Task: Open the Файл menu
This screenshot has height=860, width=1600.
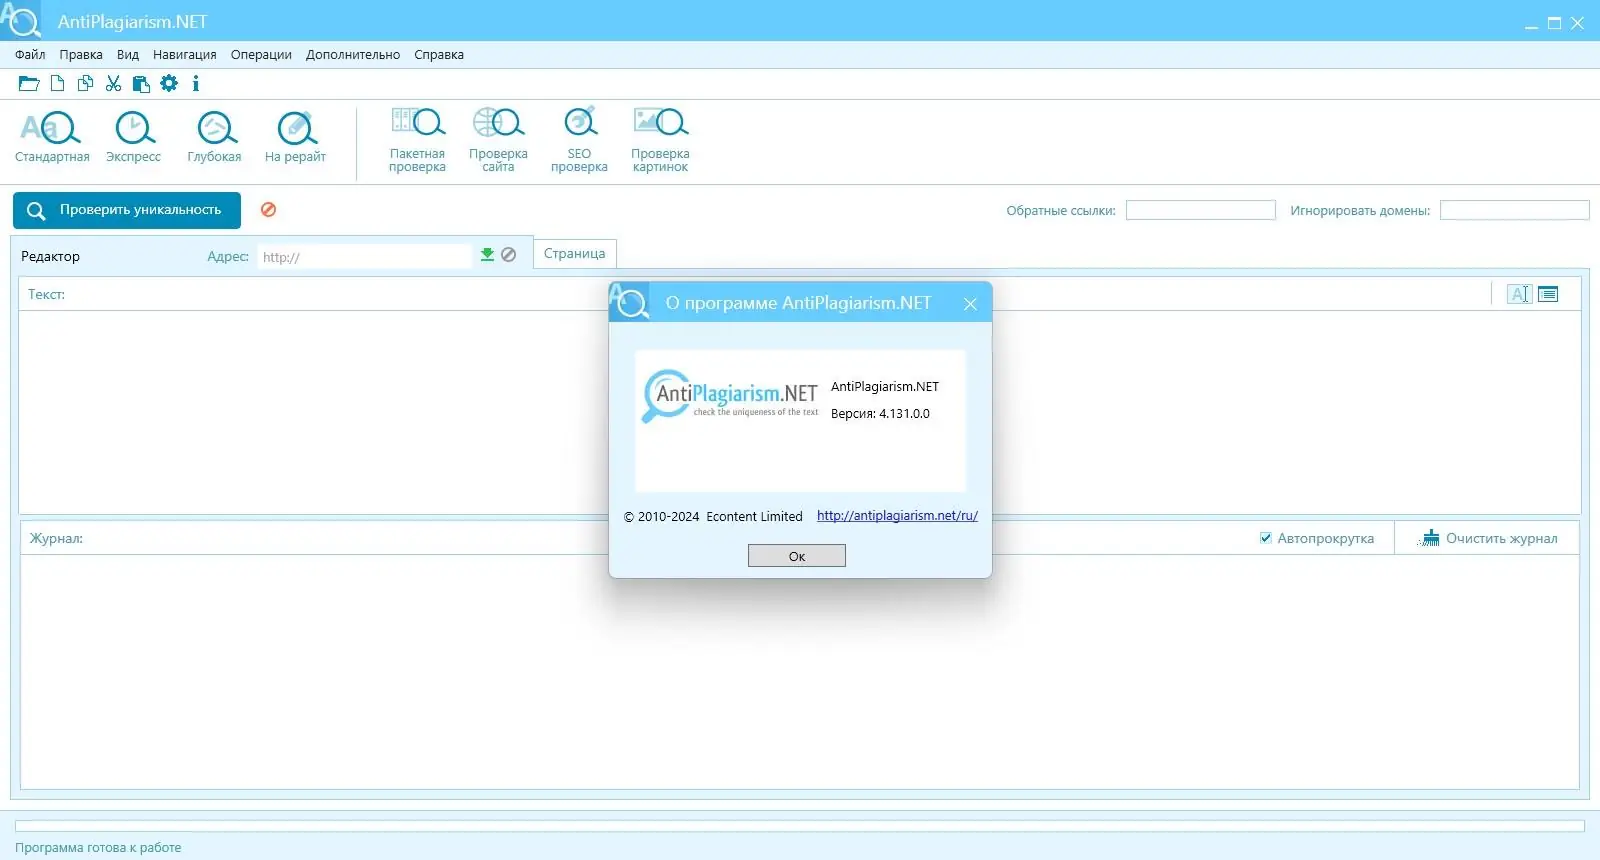Action: 30,55
